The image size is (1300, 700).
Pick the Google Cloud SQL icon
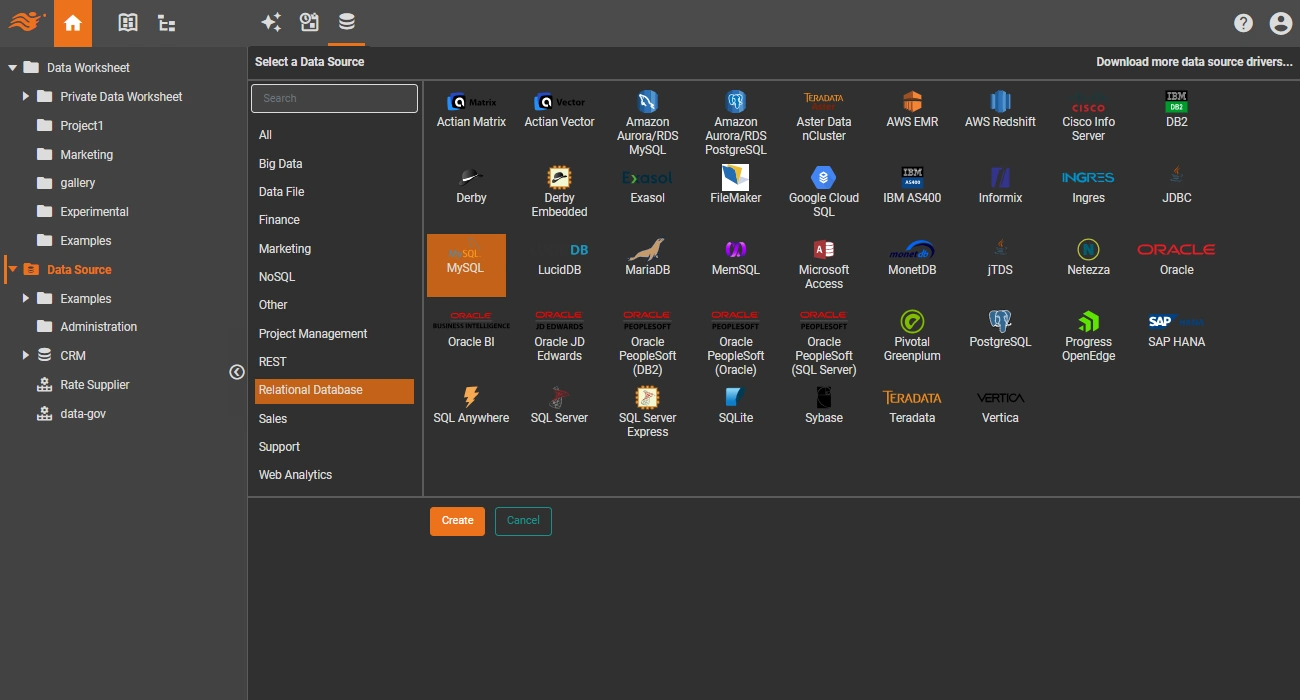point(823,179)
